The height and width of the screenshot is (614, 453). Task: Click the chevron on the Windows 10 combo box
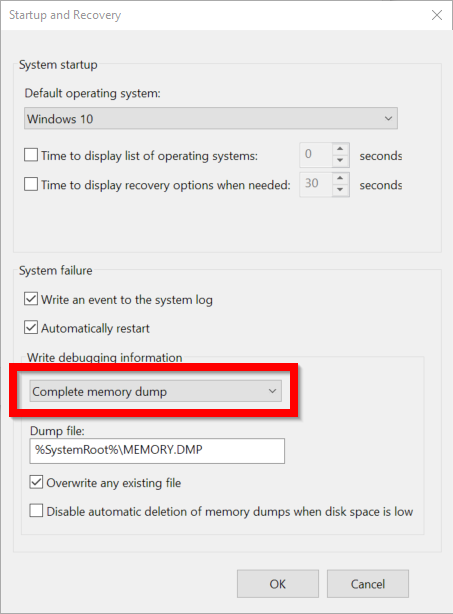tap(388, 118)
